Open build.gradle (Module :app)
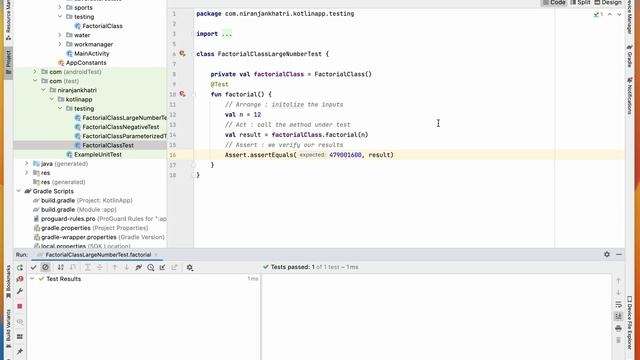The image size is (640, 360). 78,209
